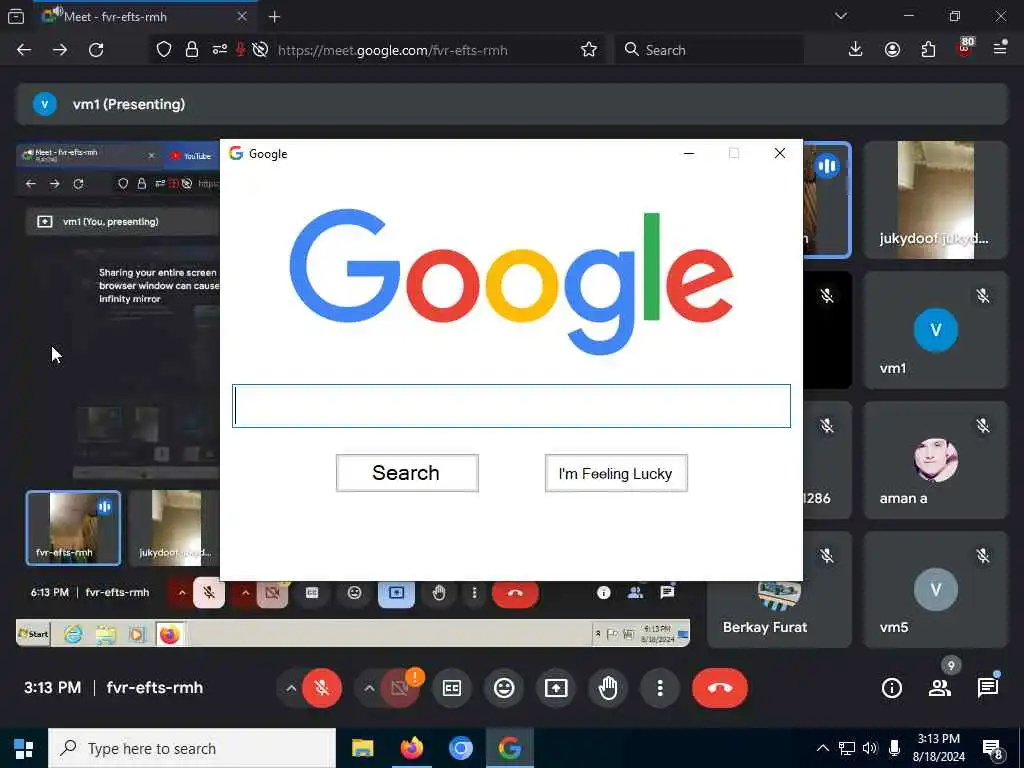The height and width of the screenshot is (768, 1024).
Task: Click the Type here to search box
Action: click(192, 748)
